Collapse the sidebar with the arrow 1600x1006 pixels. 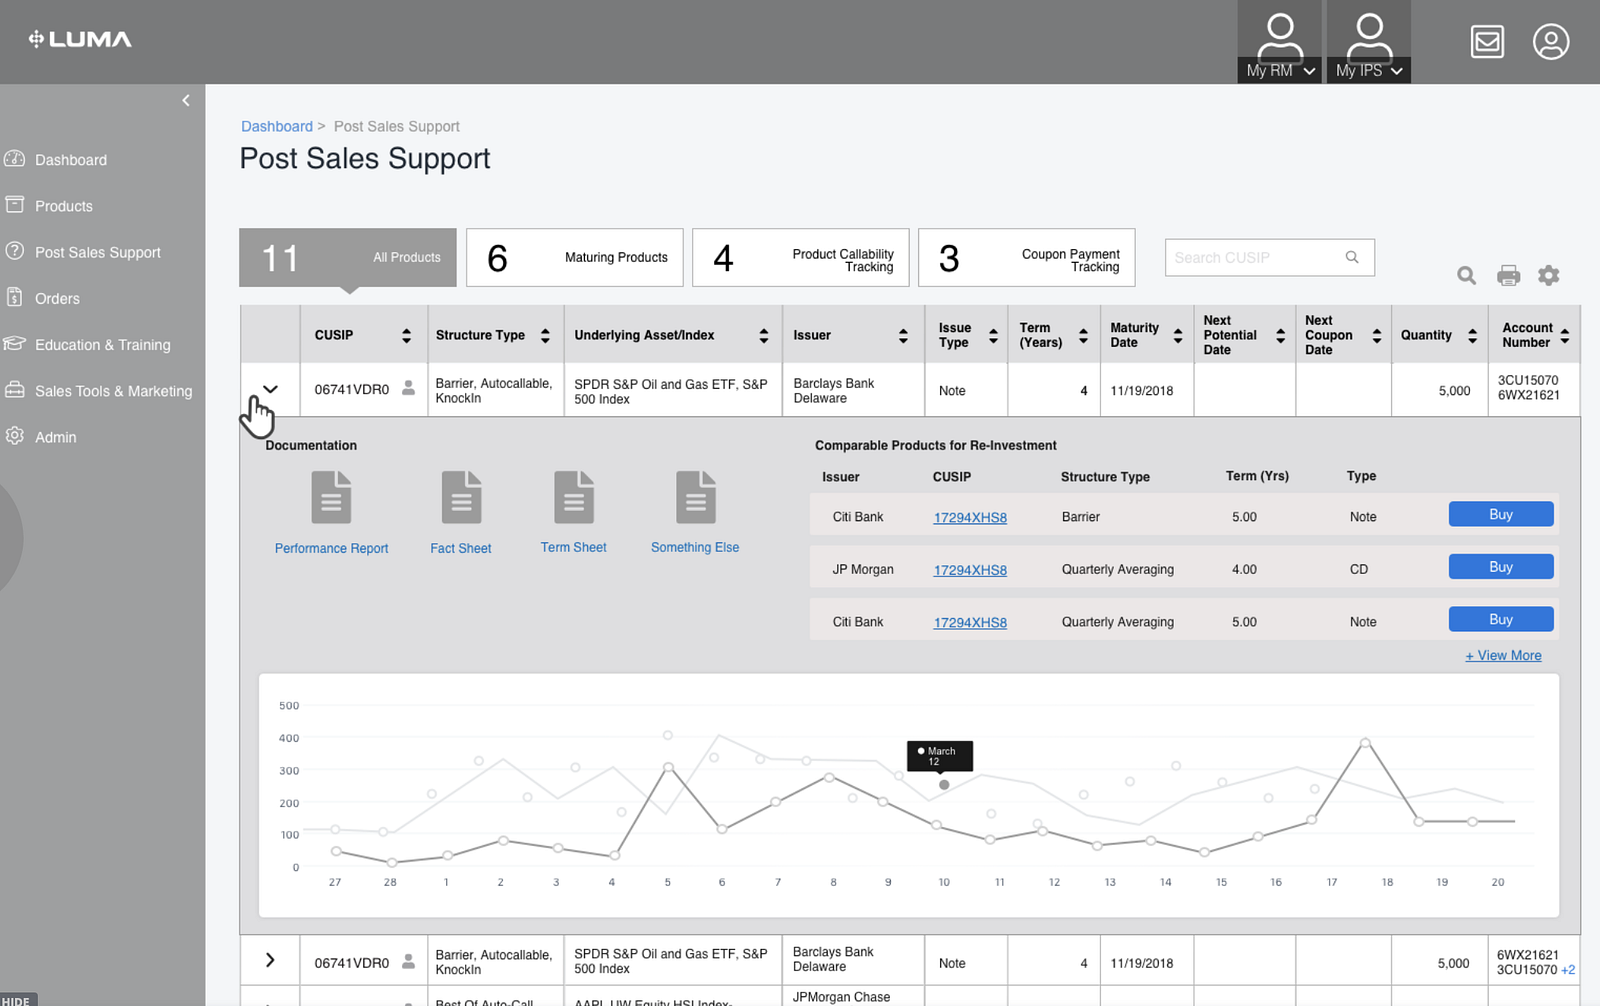pyautogui.click(x=186, y=100)
